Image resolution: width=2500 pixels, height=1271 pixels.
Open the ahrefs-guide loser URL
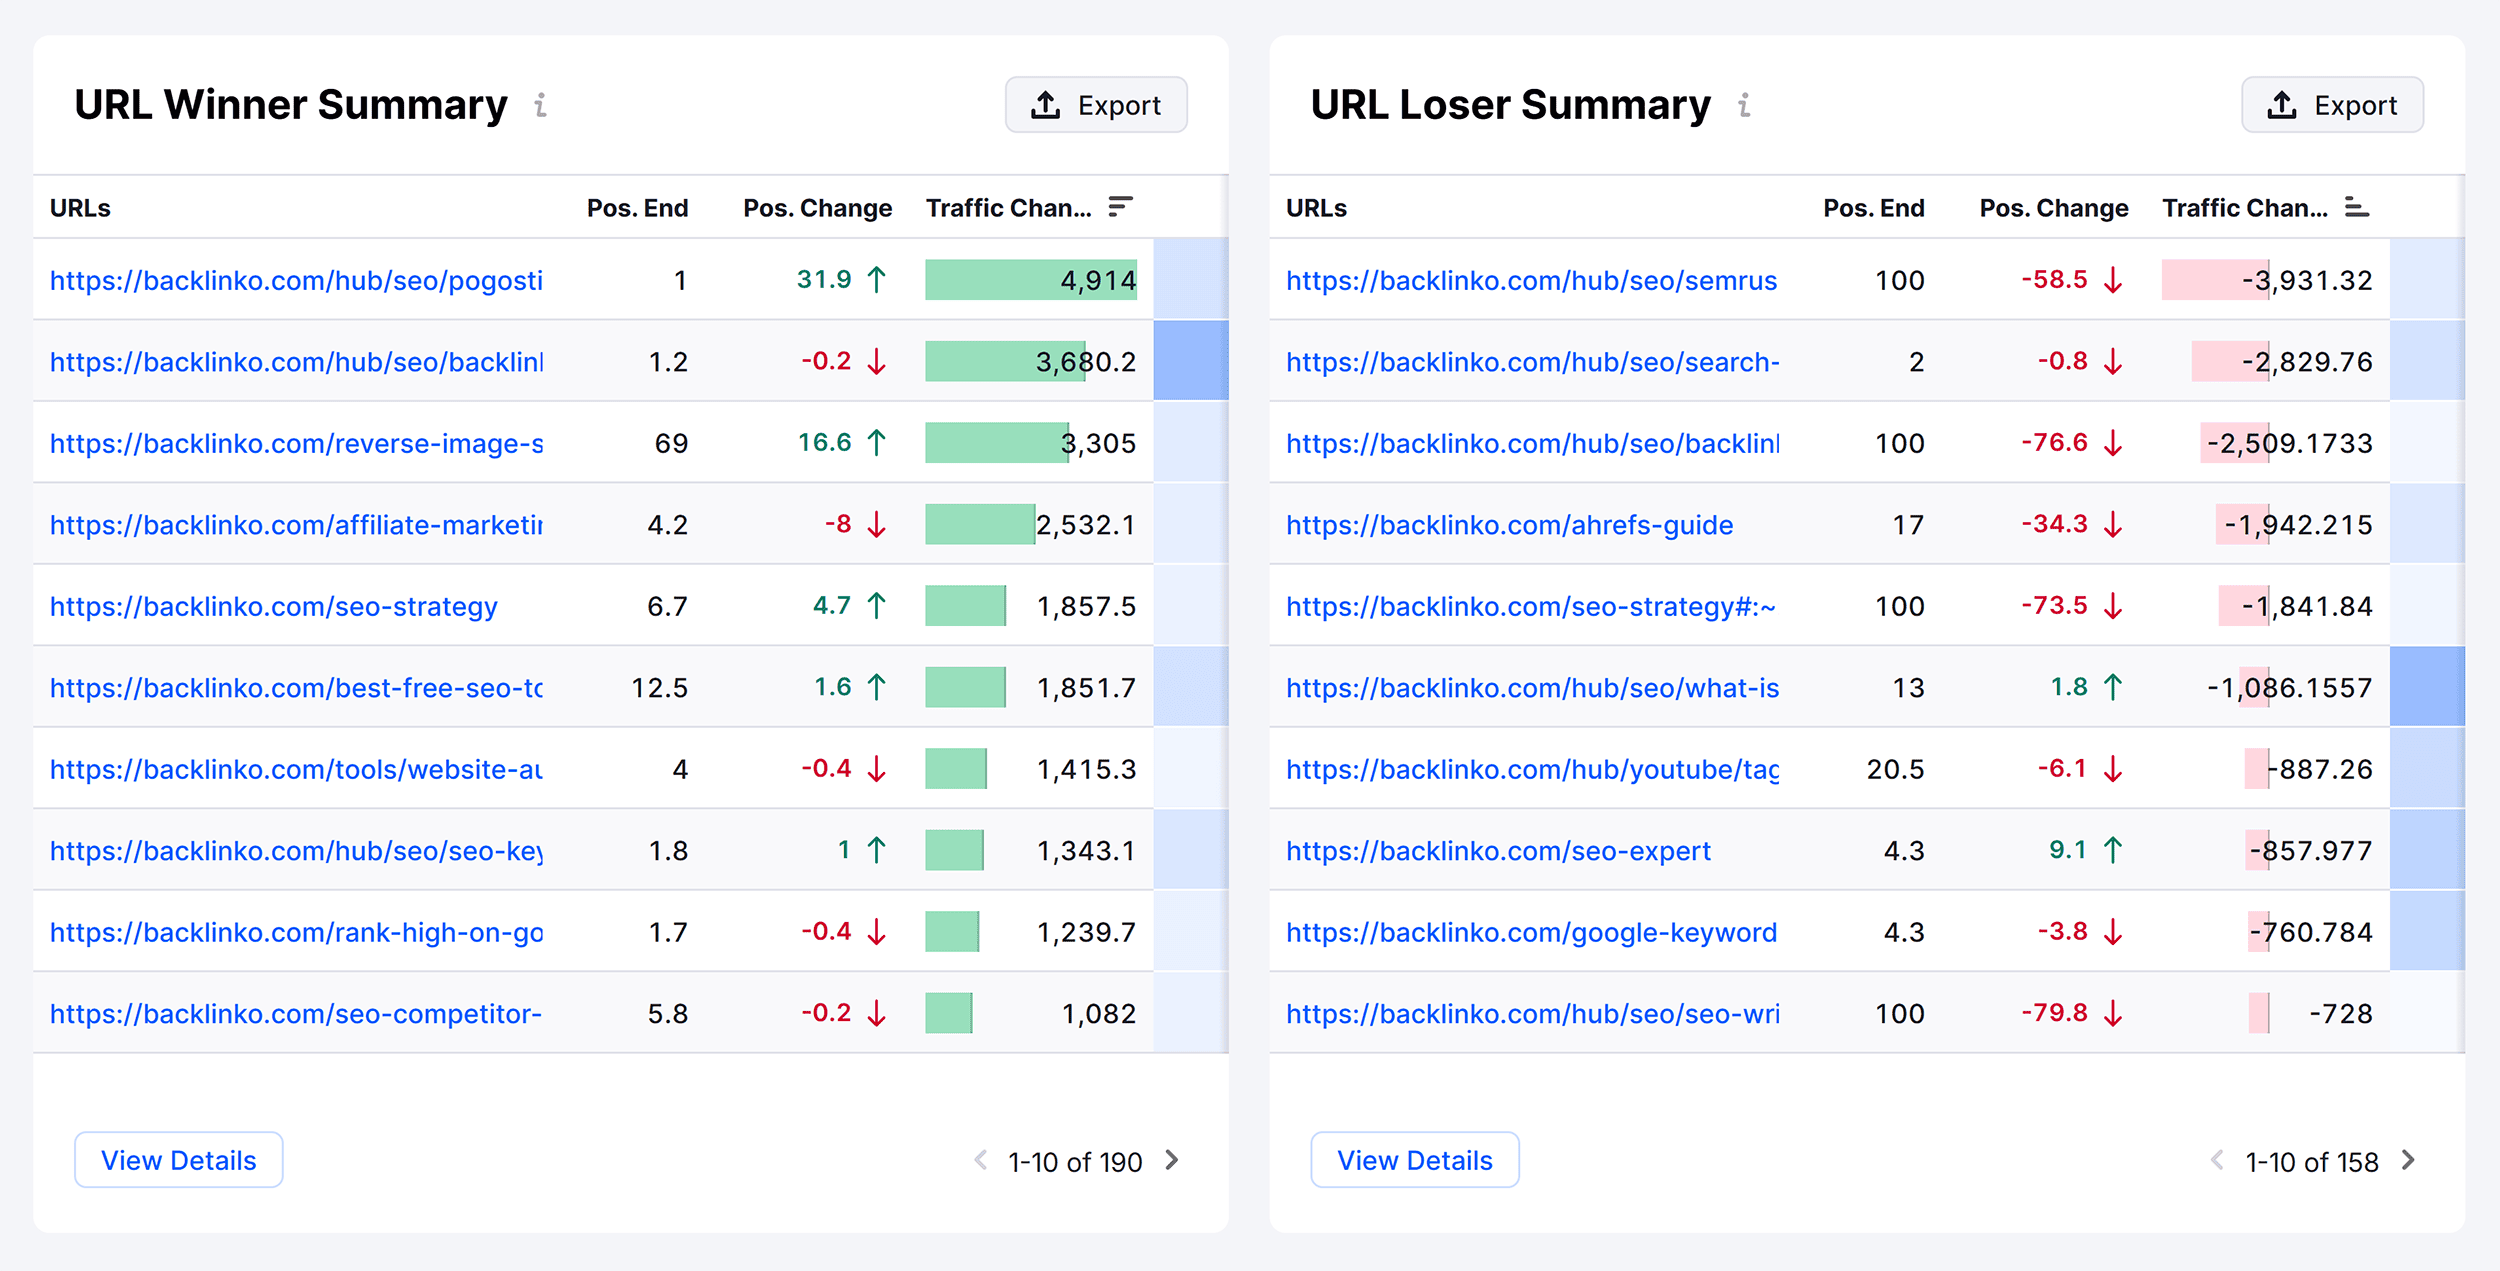coord(1510,525)
